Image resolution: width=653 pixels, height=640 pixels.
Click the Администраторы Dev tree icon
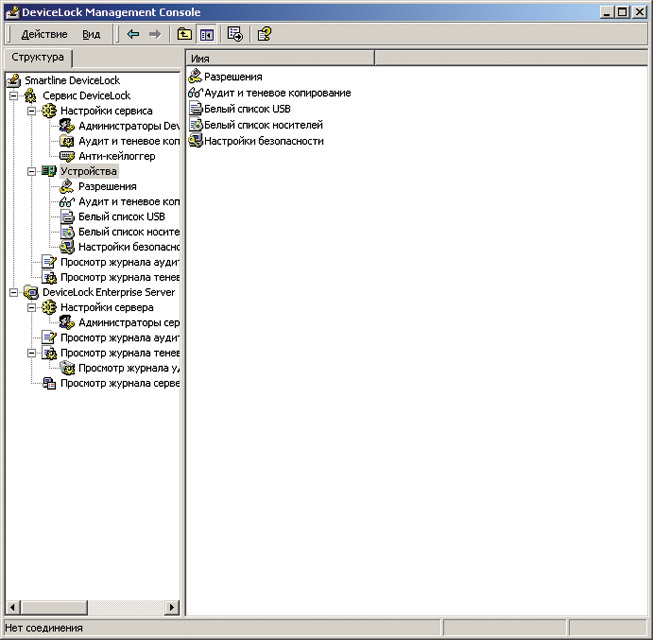[x=67, y=126]
